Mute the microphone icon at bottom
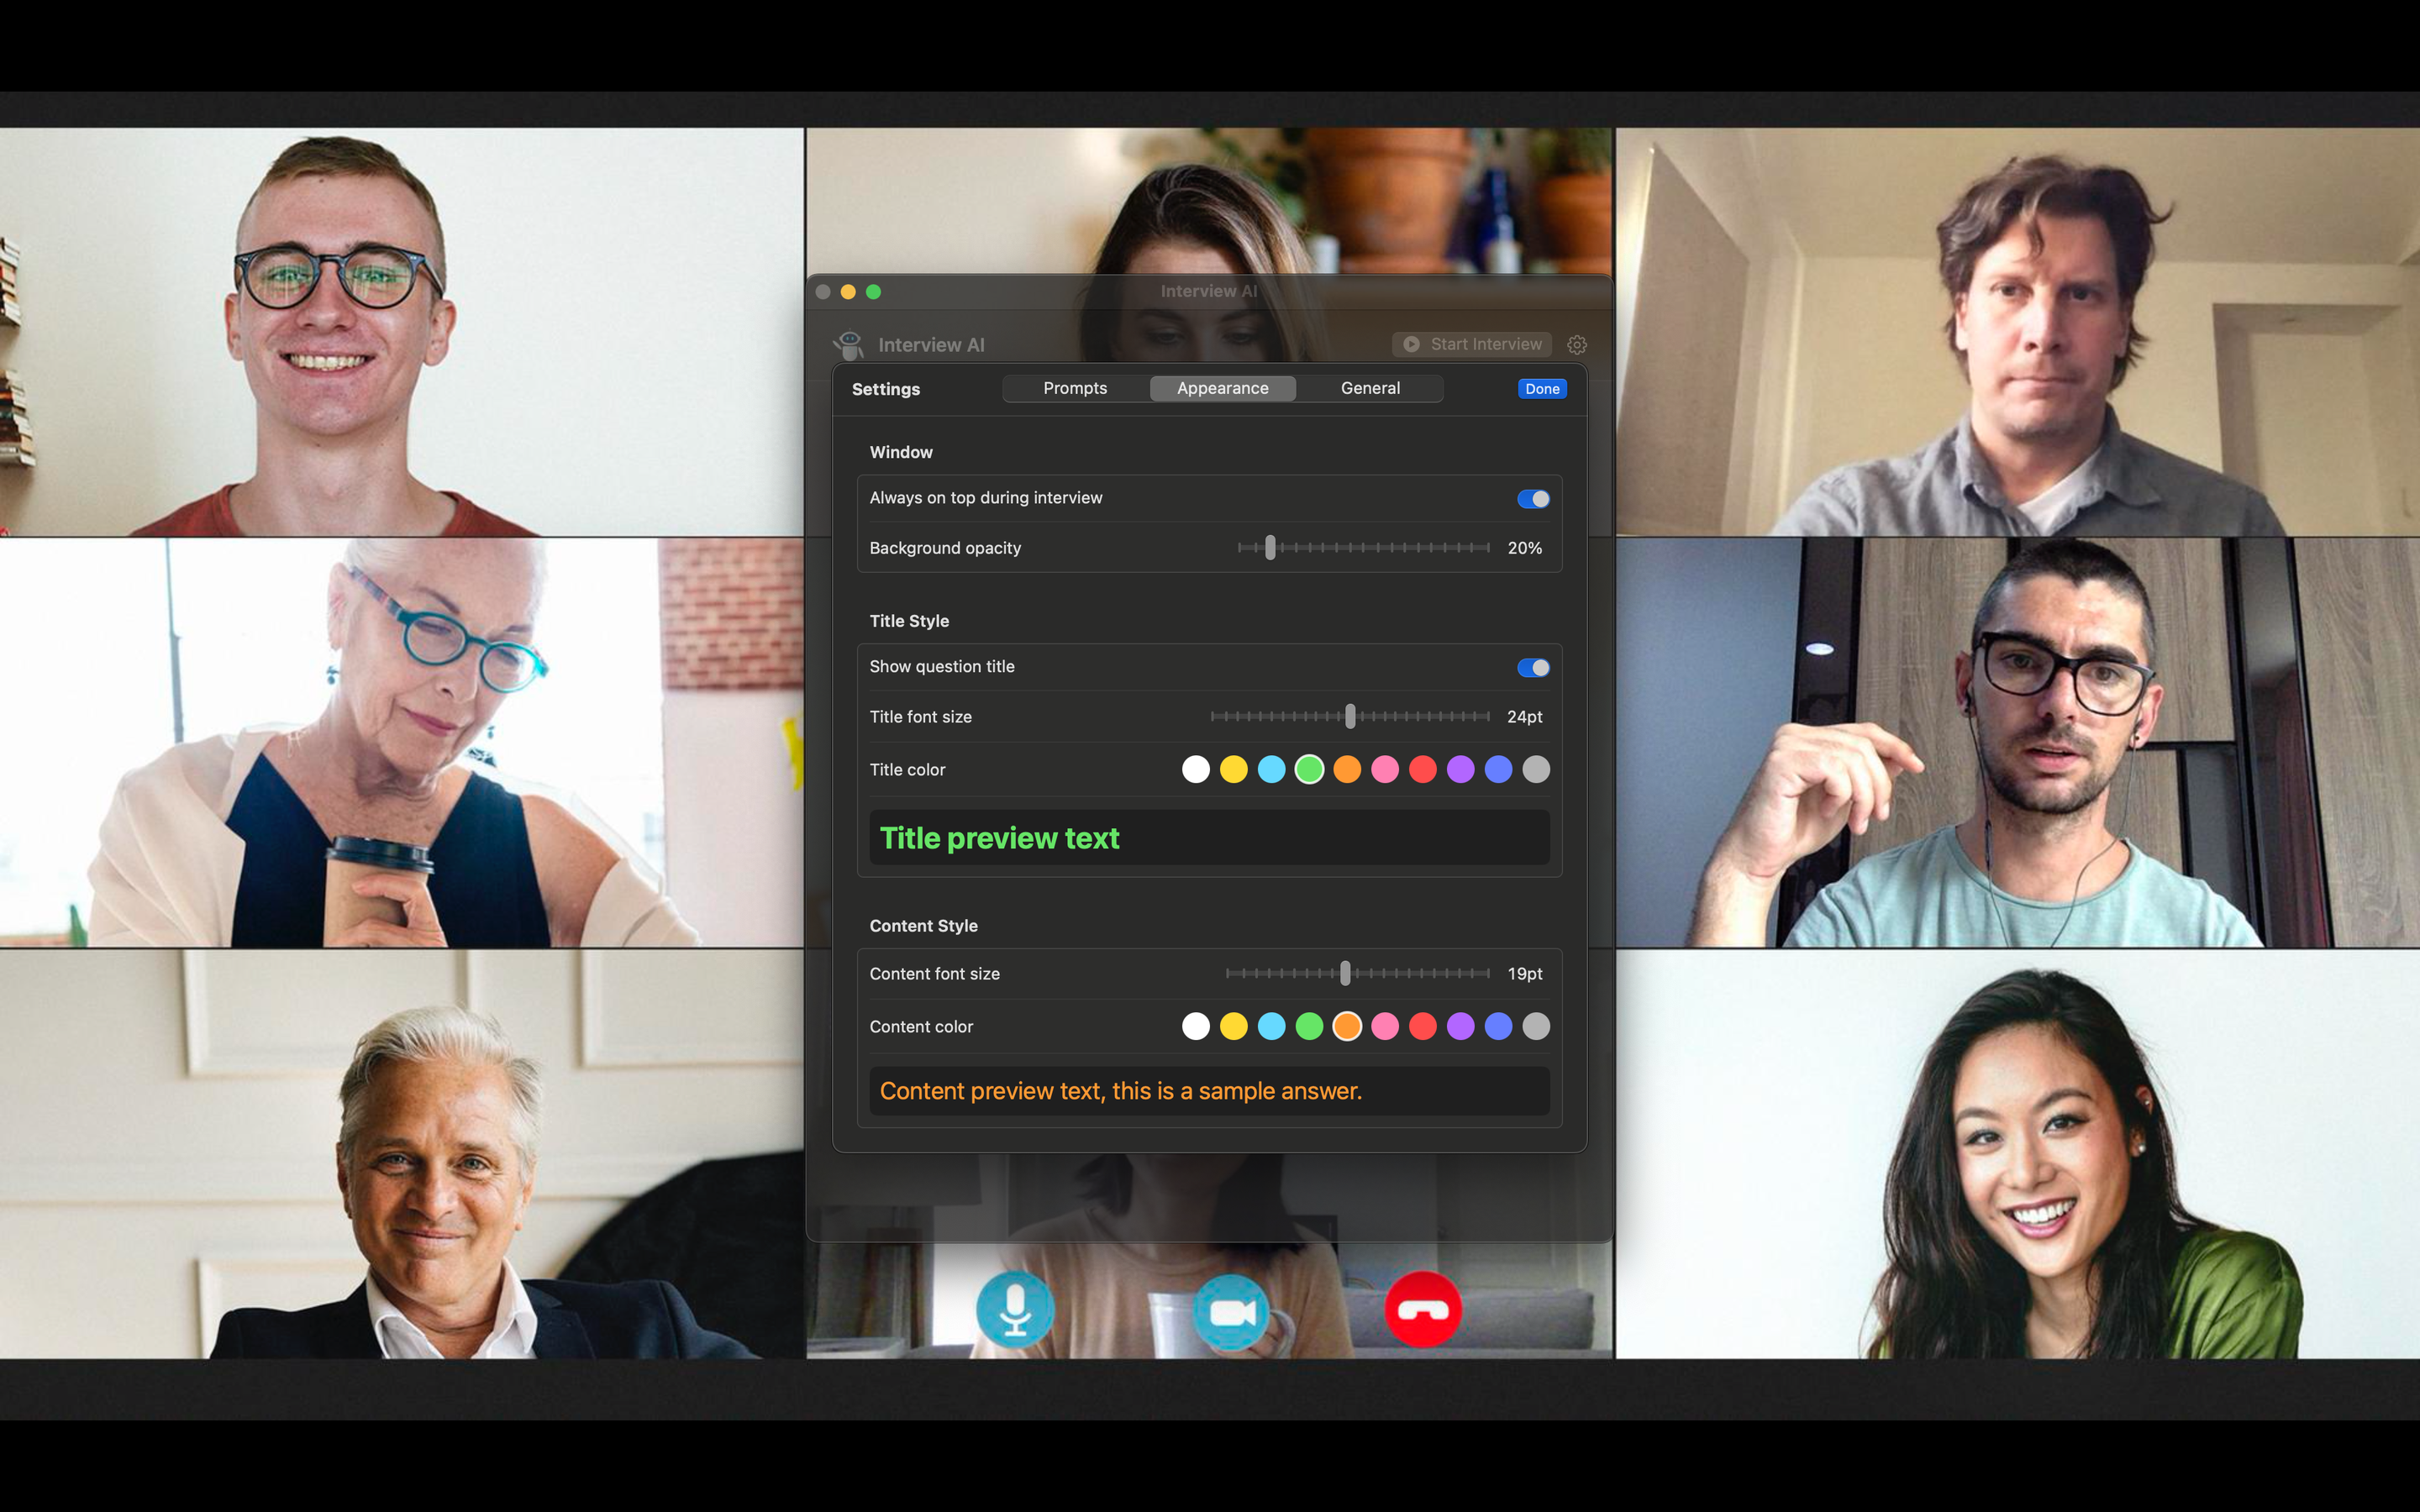Viewport: 2420px width, 1512px height. [1015, 1311]
